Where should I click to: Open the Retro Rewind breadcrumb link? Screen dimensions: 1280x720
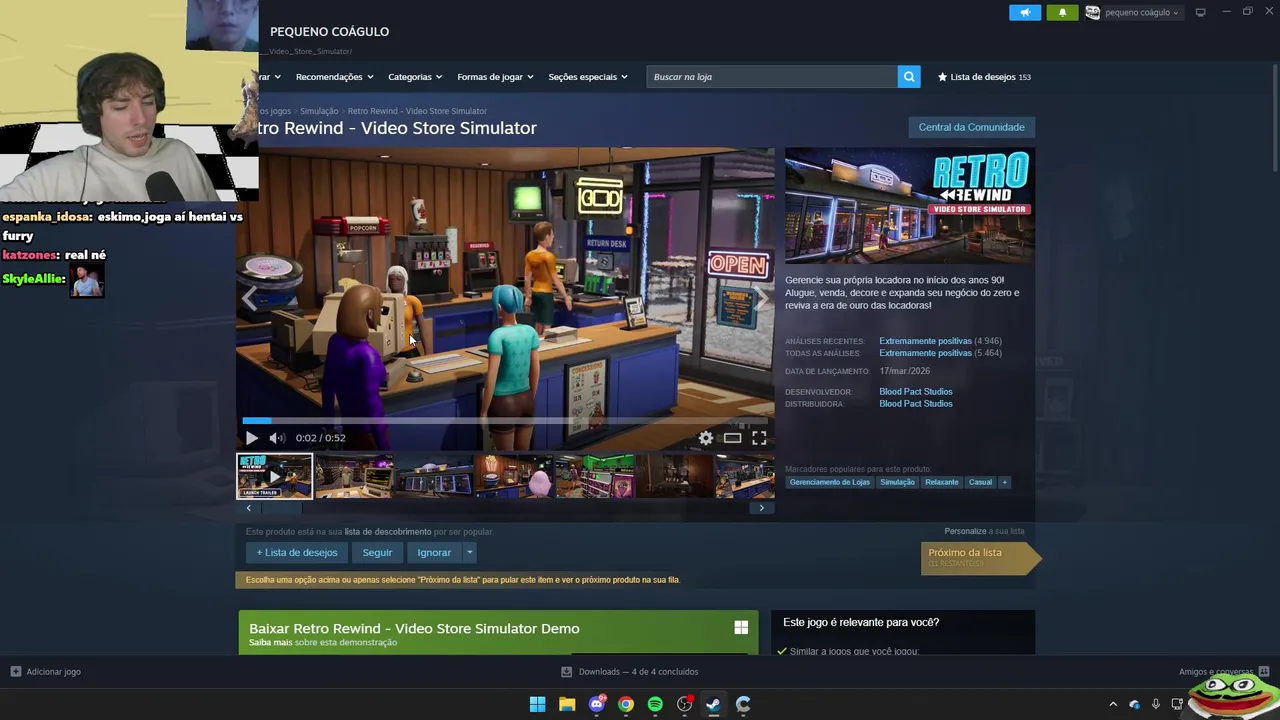coord(417,111)
